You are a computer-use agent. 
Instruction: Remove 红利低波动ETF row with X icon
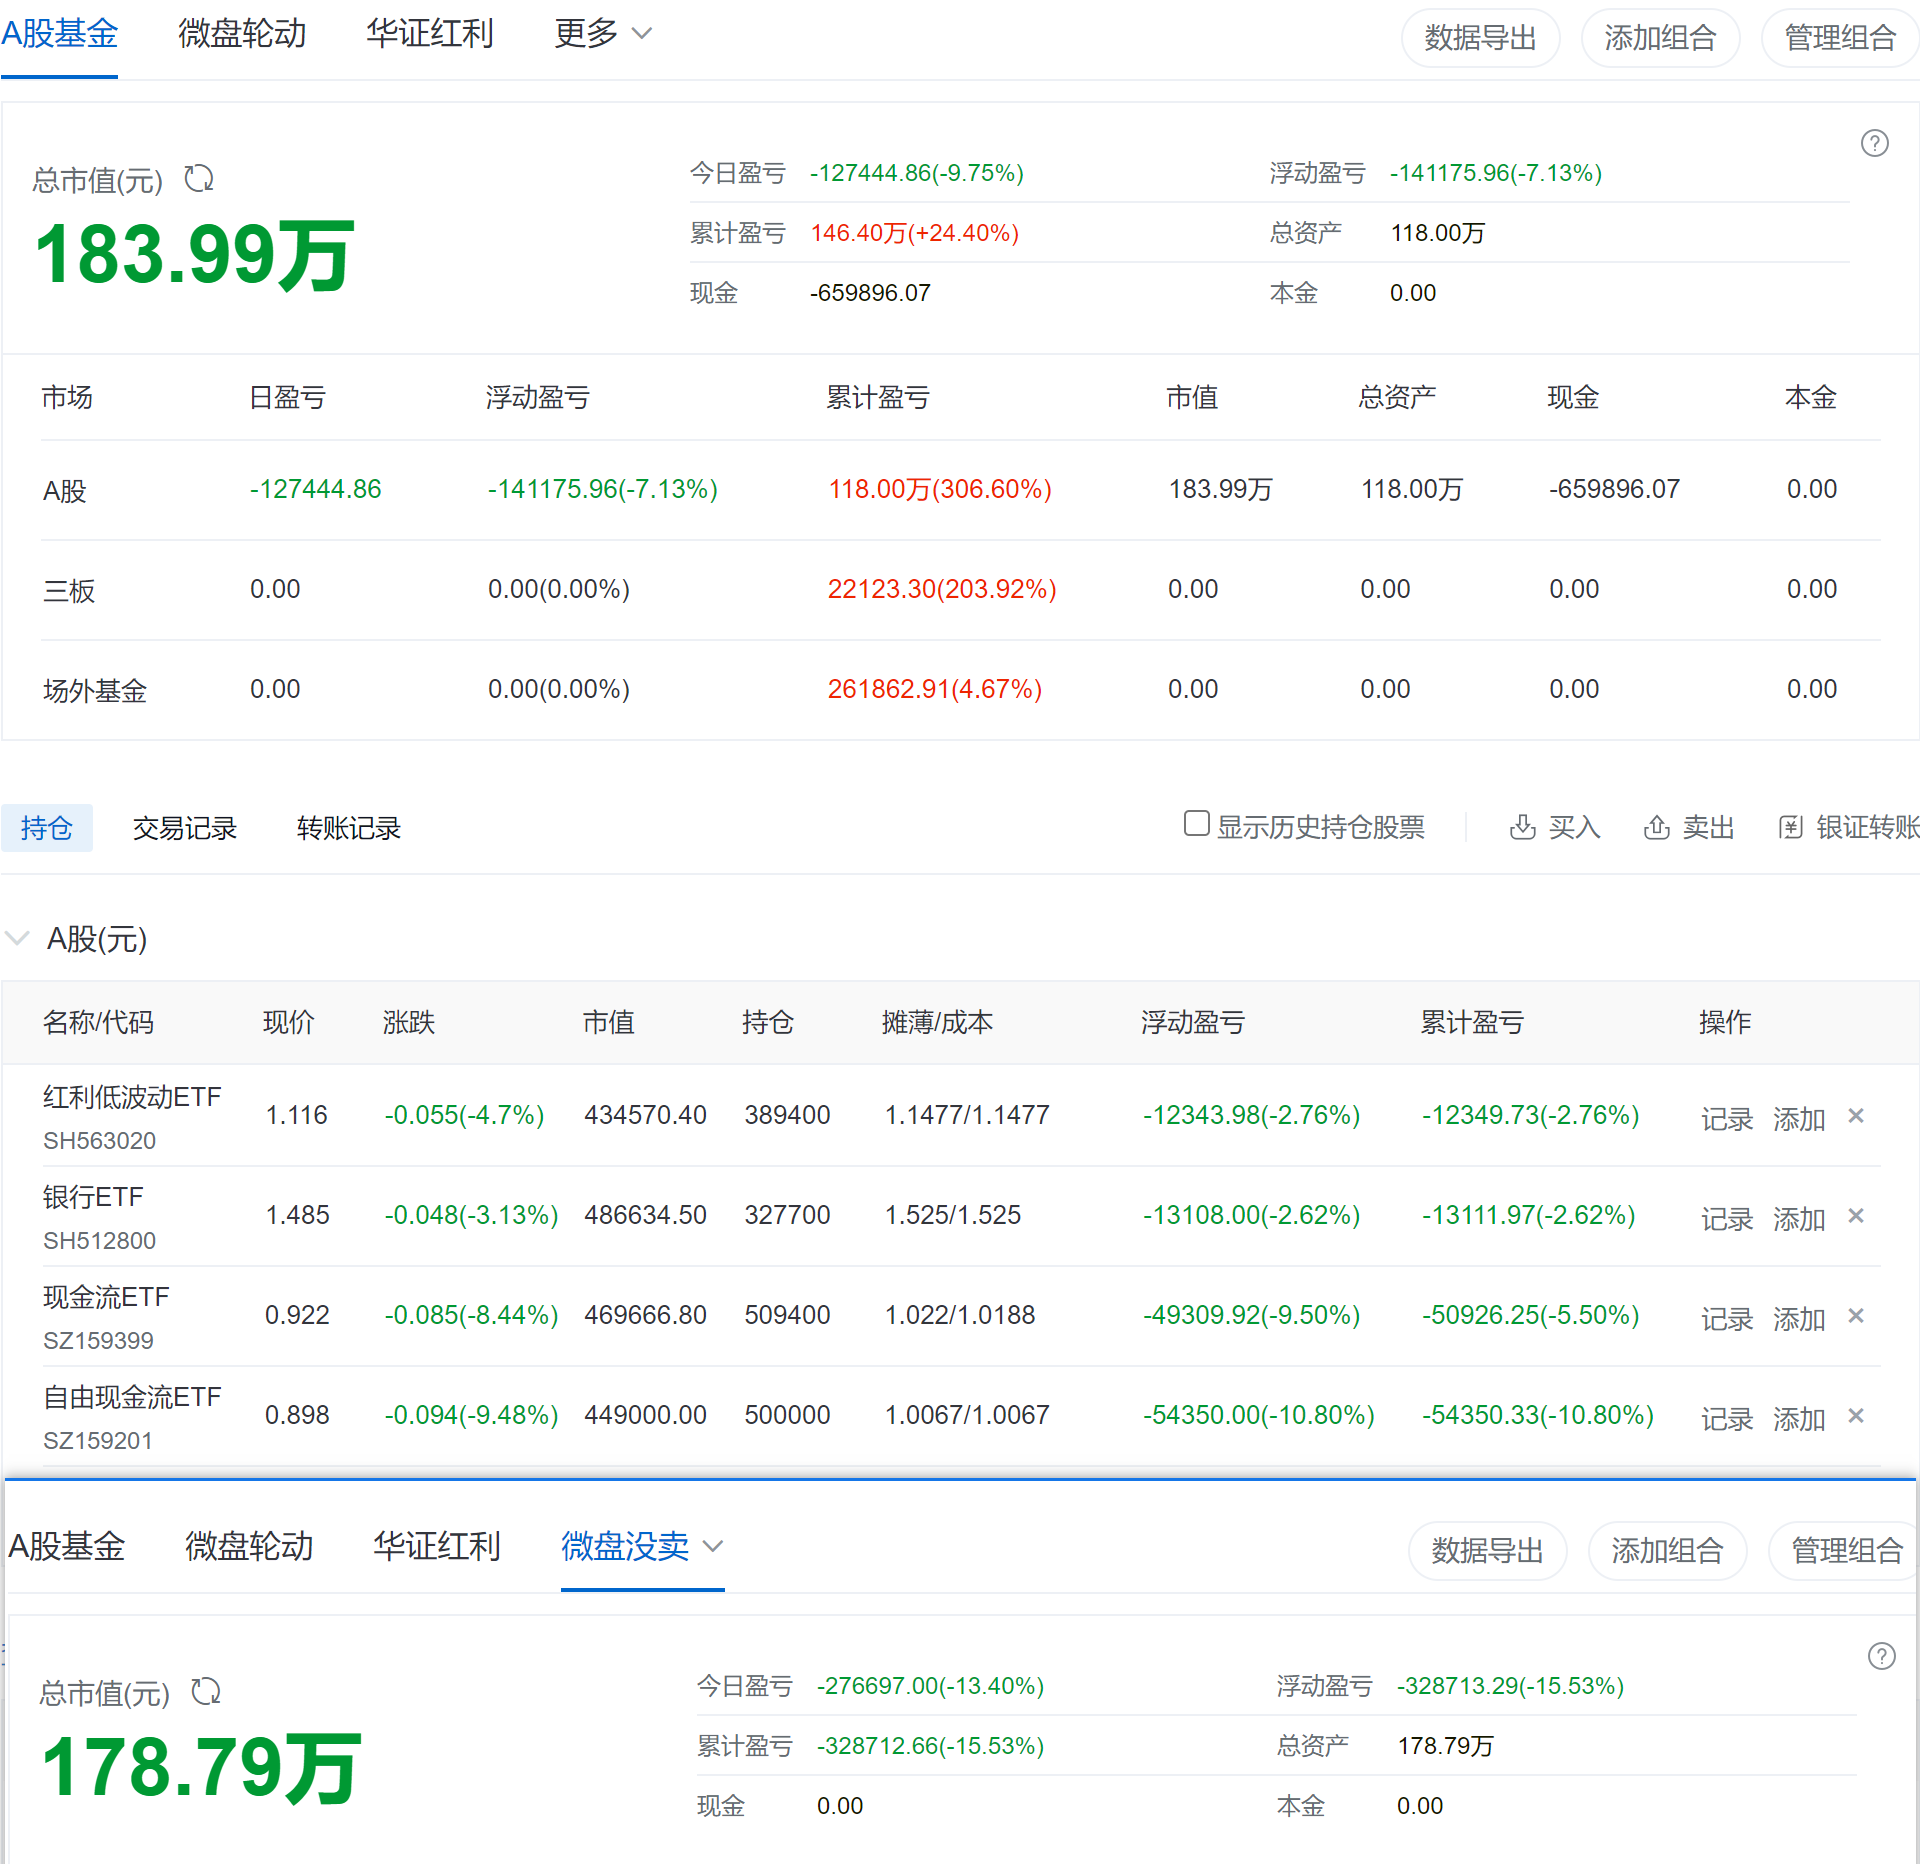click(x=1856, y=1115)
